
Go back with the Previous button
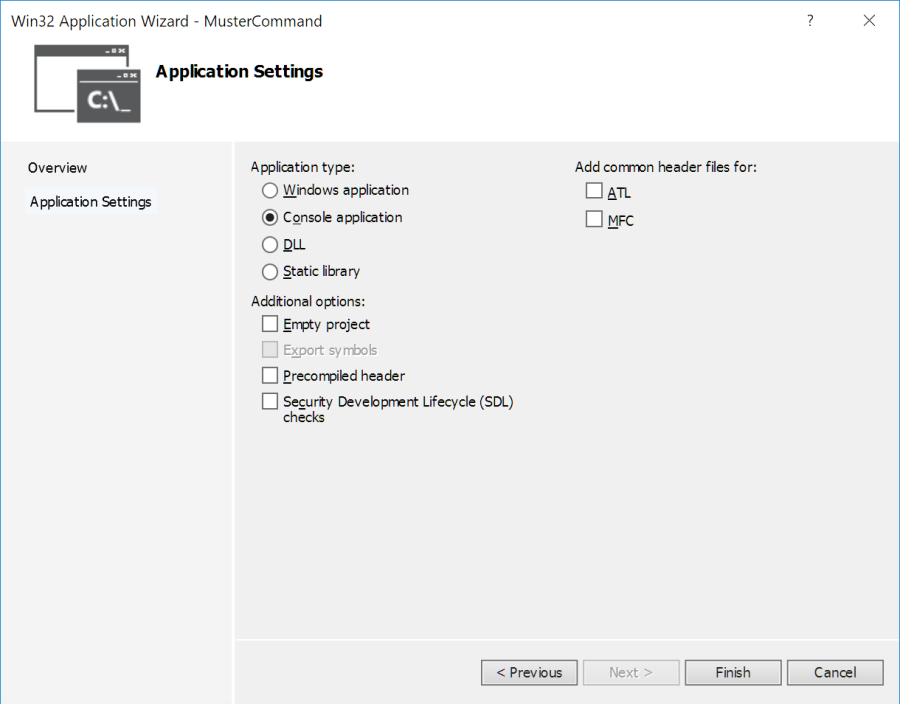click(x=529, y=672)
